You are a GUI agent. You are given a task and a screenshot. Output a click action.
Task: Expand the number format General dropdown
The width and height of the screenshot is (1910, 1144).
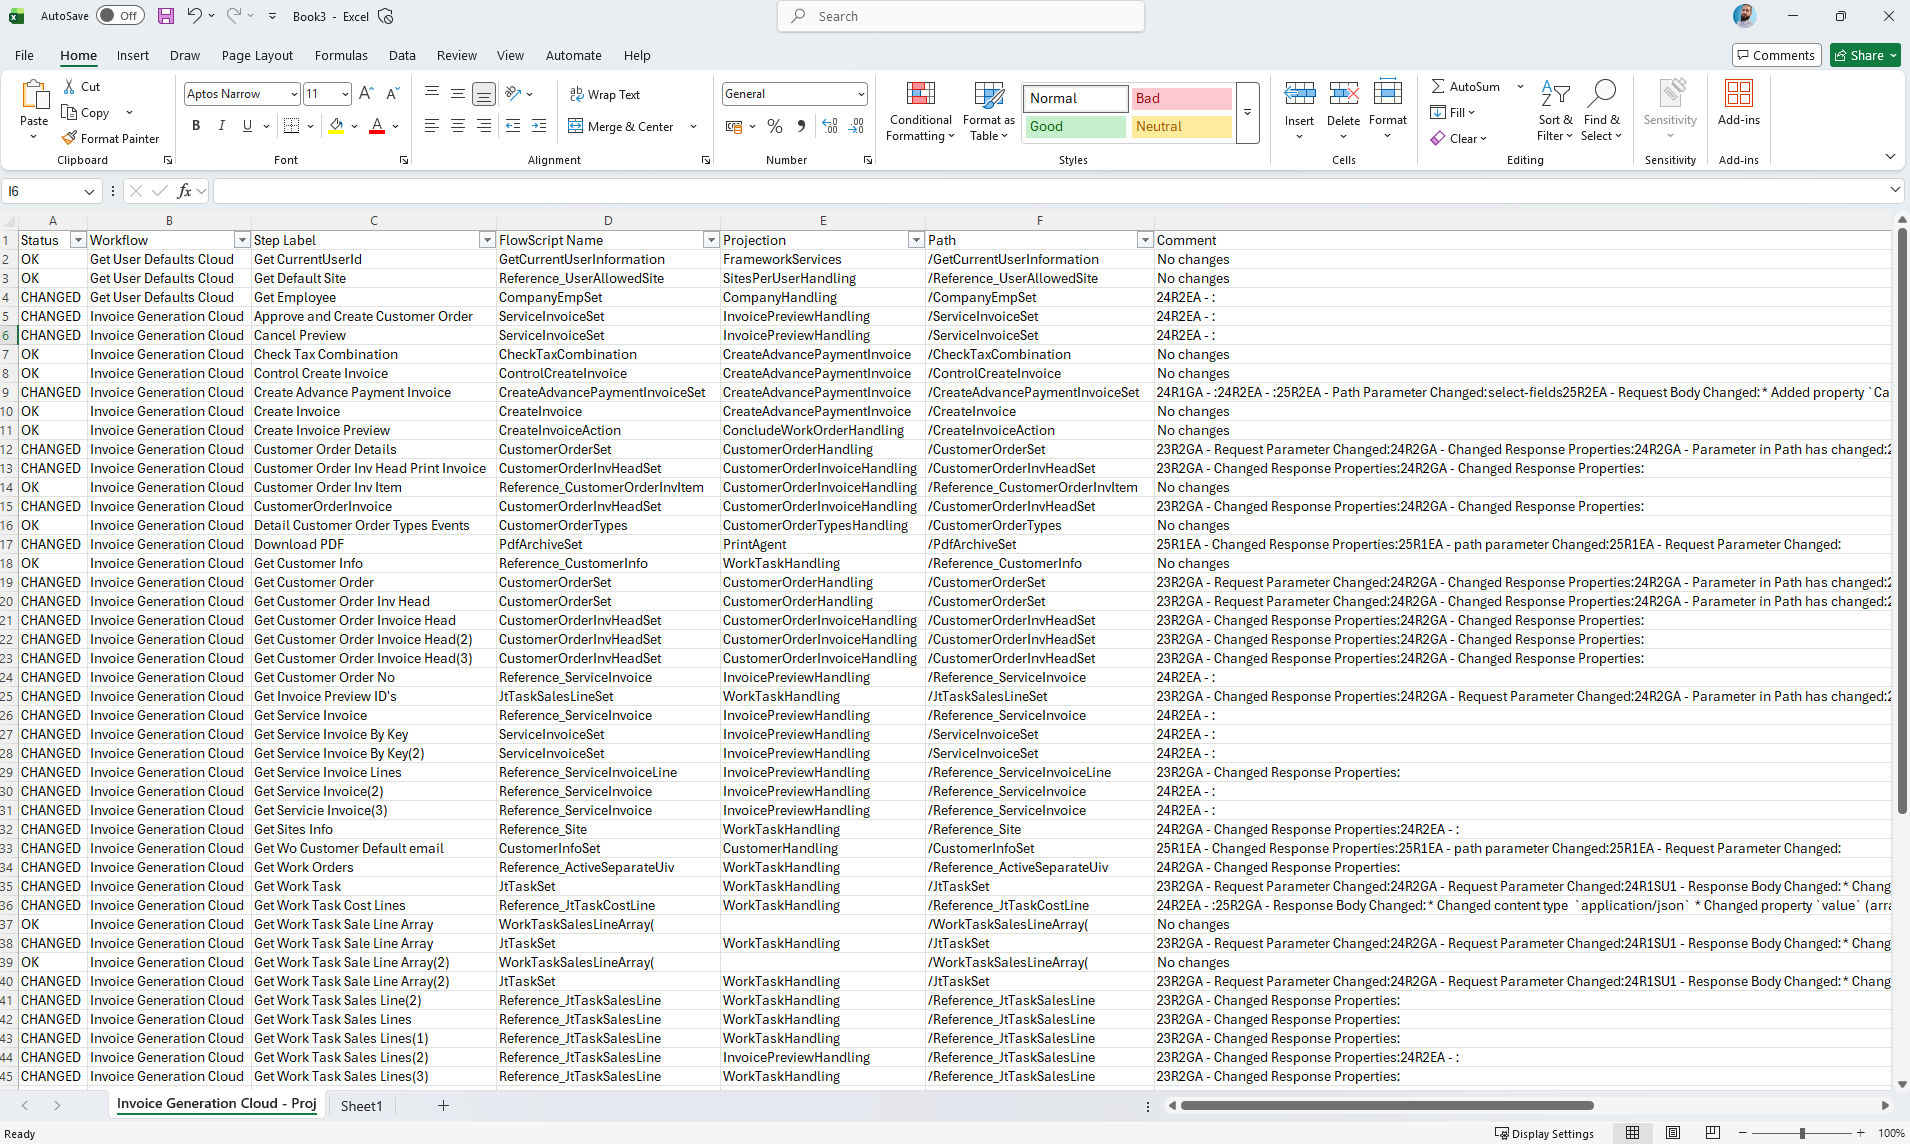(861, 94)
